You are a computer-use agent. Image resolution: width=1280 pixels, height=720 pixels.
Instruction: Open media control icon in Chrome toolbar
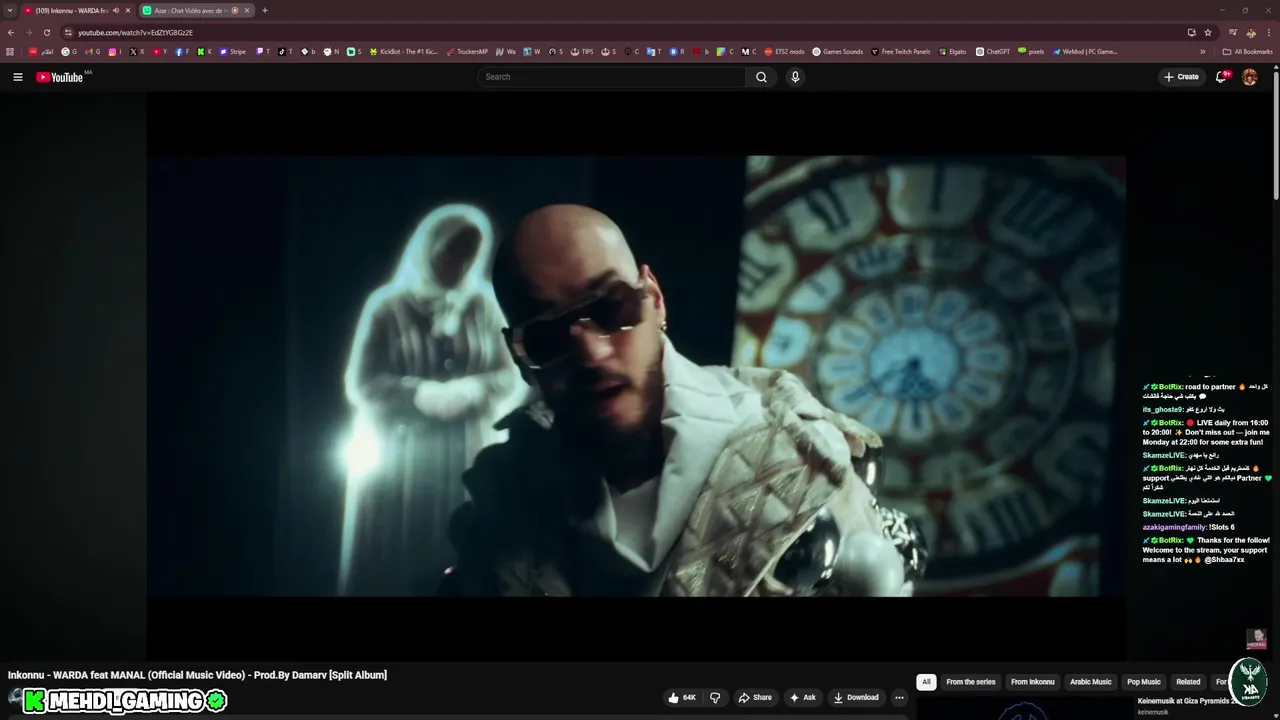click(1233, 32)
